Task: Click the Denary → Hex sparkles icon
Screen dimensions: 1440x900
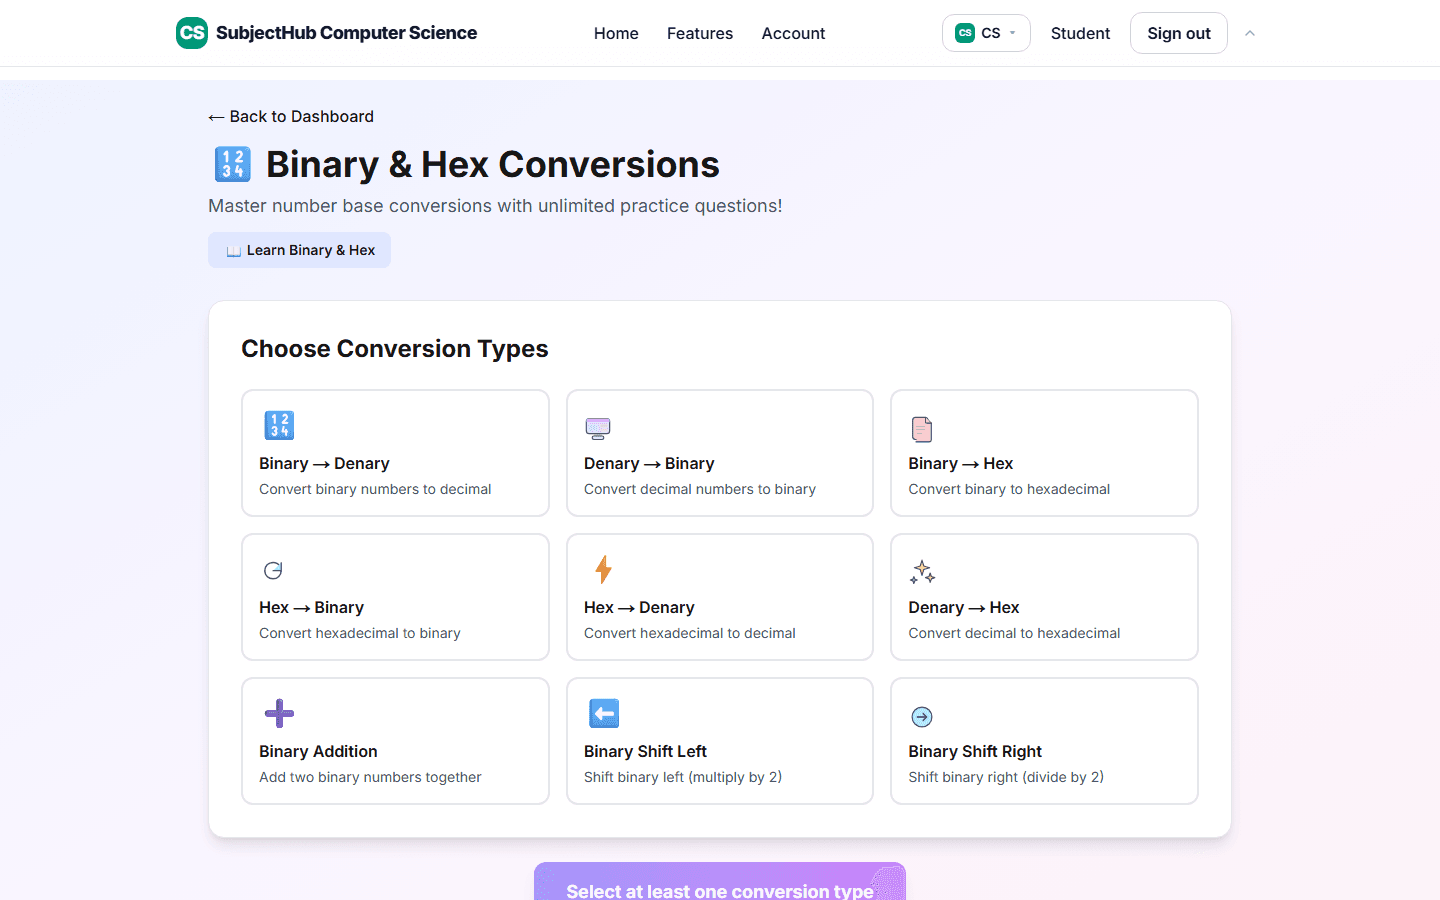Action: tap(922, 571)
